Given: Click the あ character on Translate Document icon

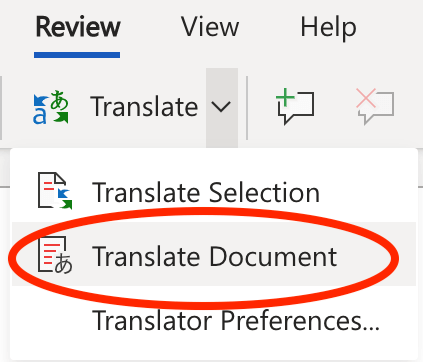Looking at the screenshot, I should pyautogui.click(x=63, y=264).
